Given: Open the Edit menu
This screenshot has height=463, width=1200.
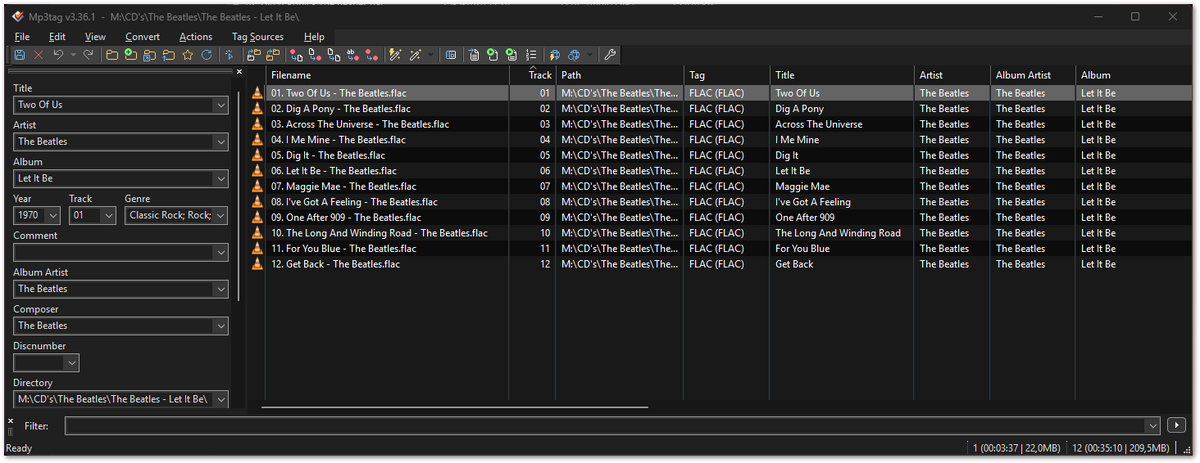Looking at the screenshot, I should 57,37.
